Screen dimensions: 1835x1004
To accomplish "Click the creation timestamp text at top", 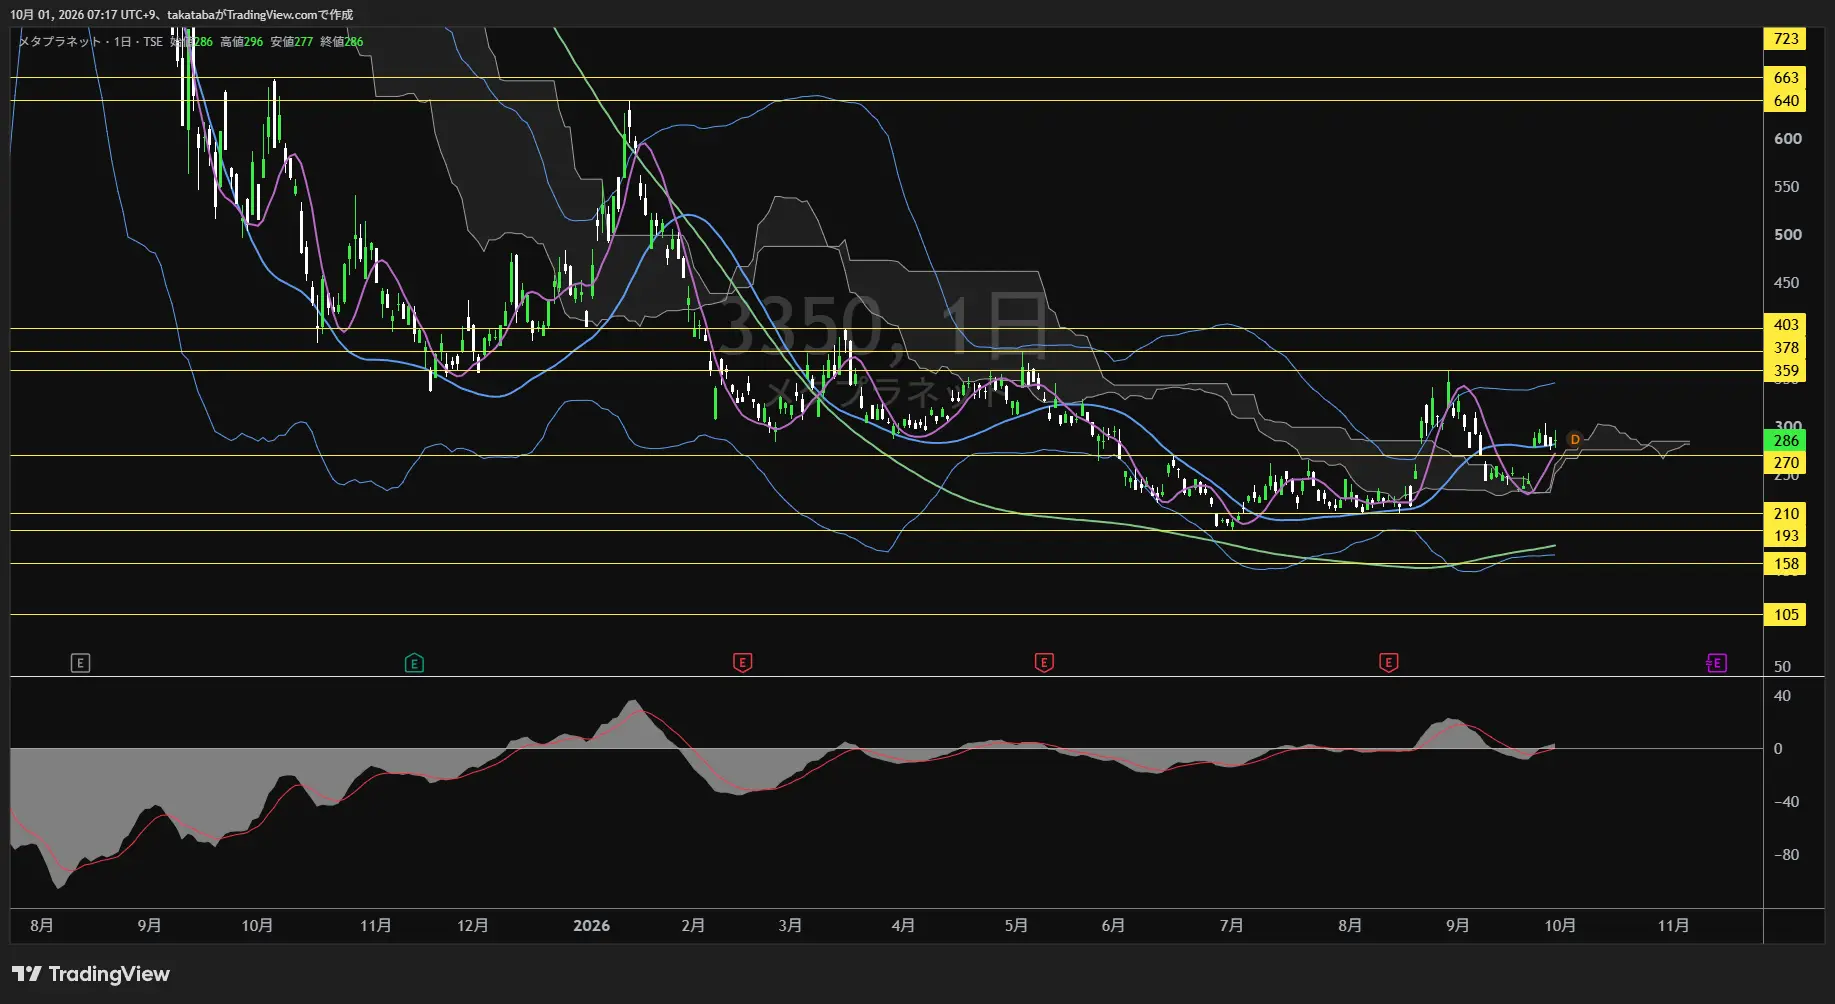I will [181, 15].
